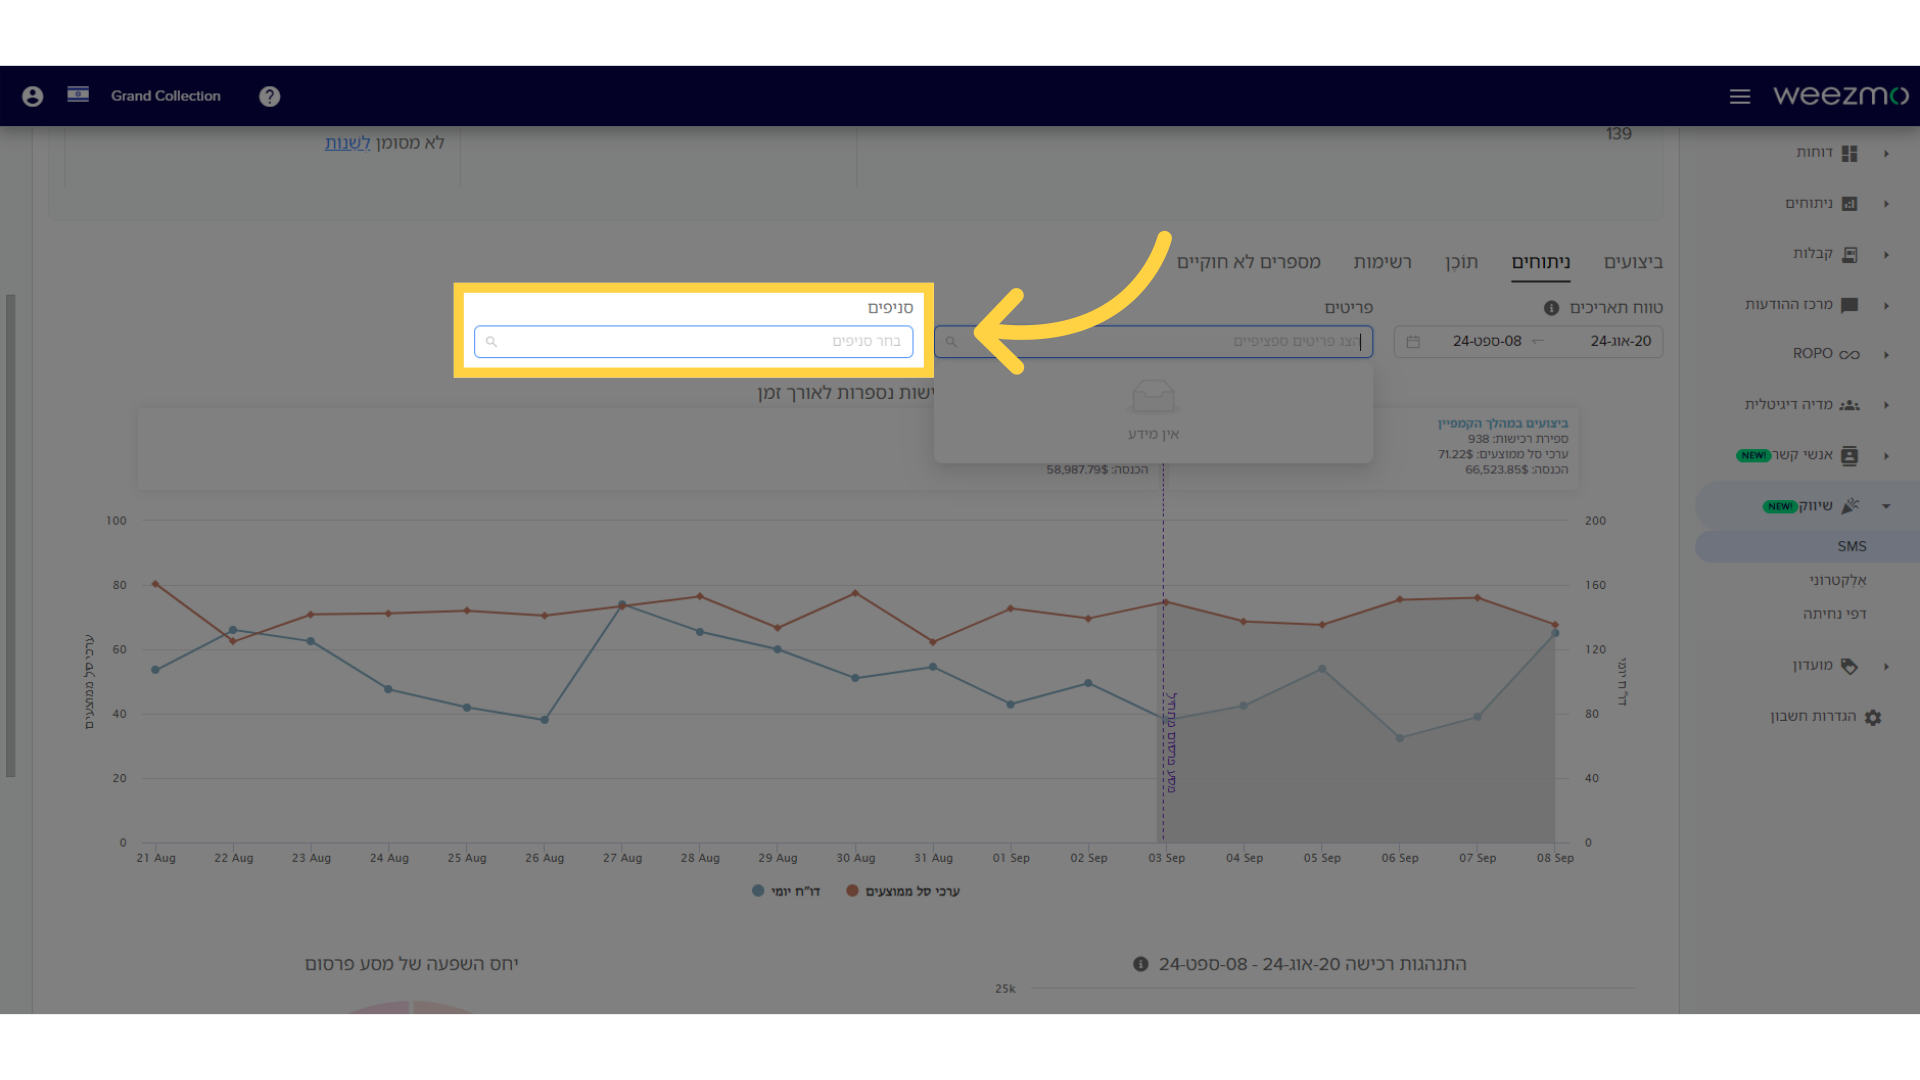This screenshot has width=1920, height=1080.
Task: Click the אנשי קשר contacts icon
Action: point(1849,456)
